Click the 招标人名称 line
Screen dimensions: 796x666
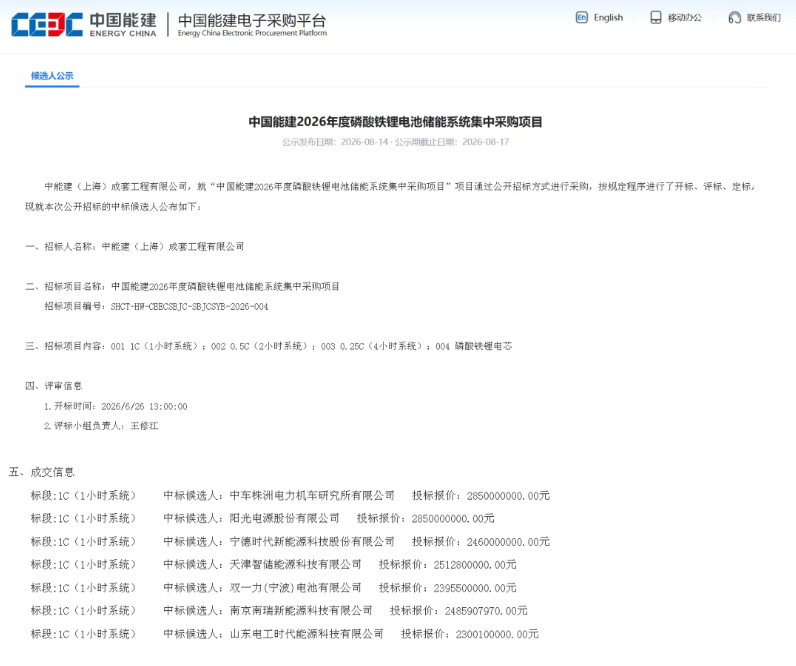click(x=135, y=247)
